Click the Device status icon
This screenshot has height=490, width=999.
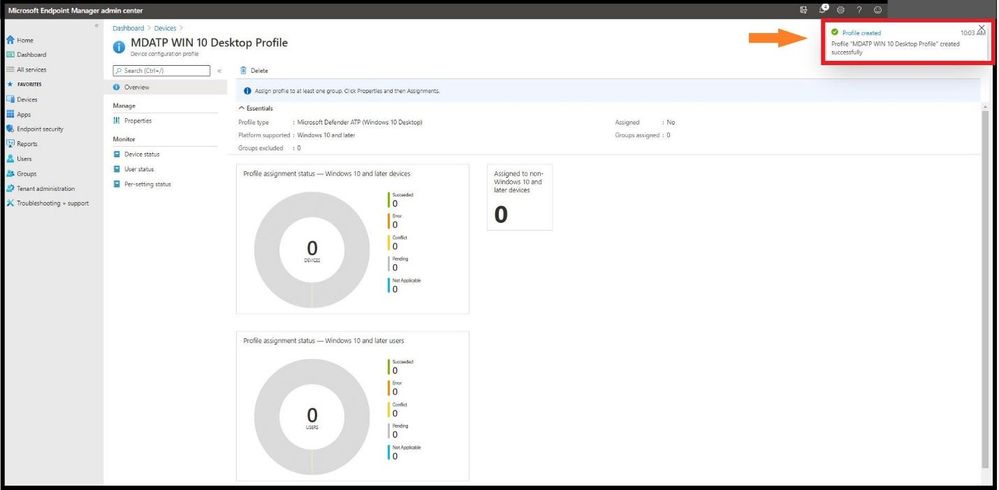pyautogui.click(x=117, y=154)
